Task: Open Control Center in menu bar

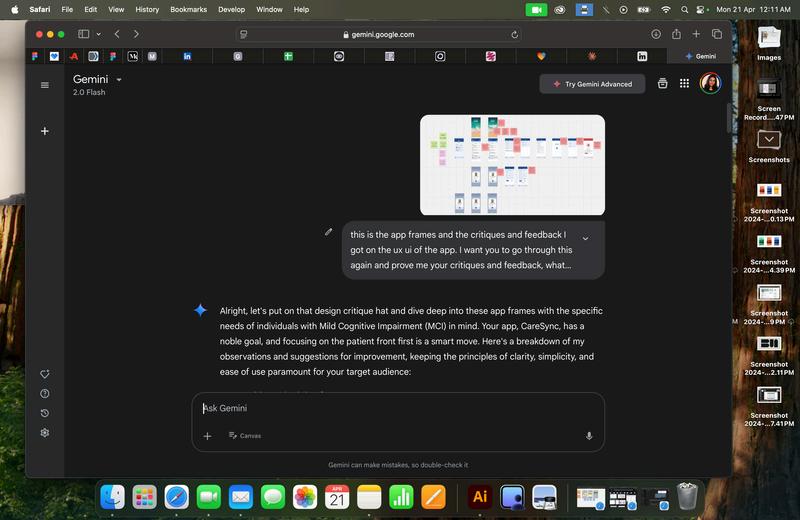Action: tap(702, 9)
